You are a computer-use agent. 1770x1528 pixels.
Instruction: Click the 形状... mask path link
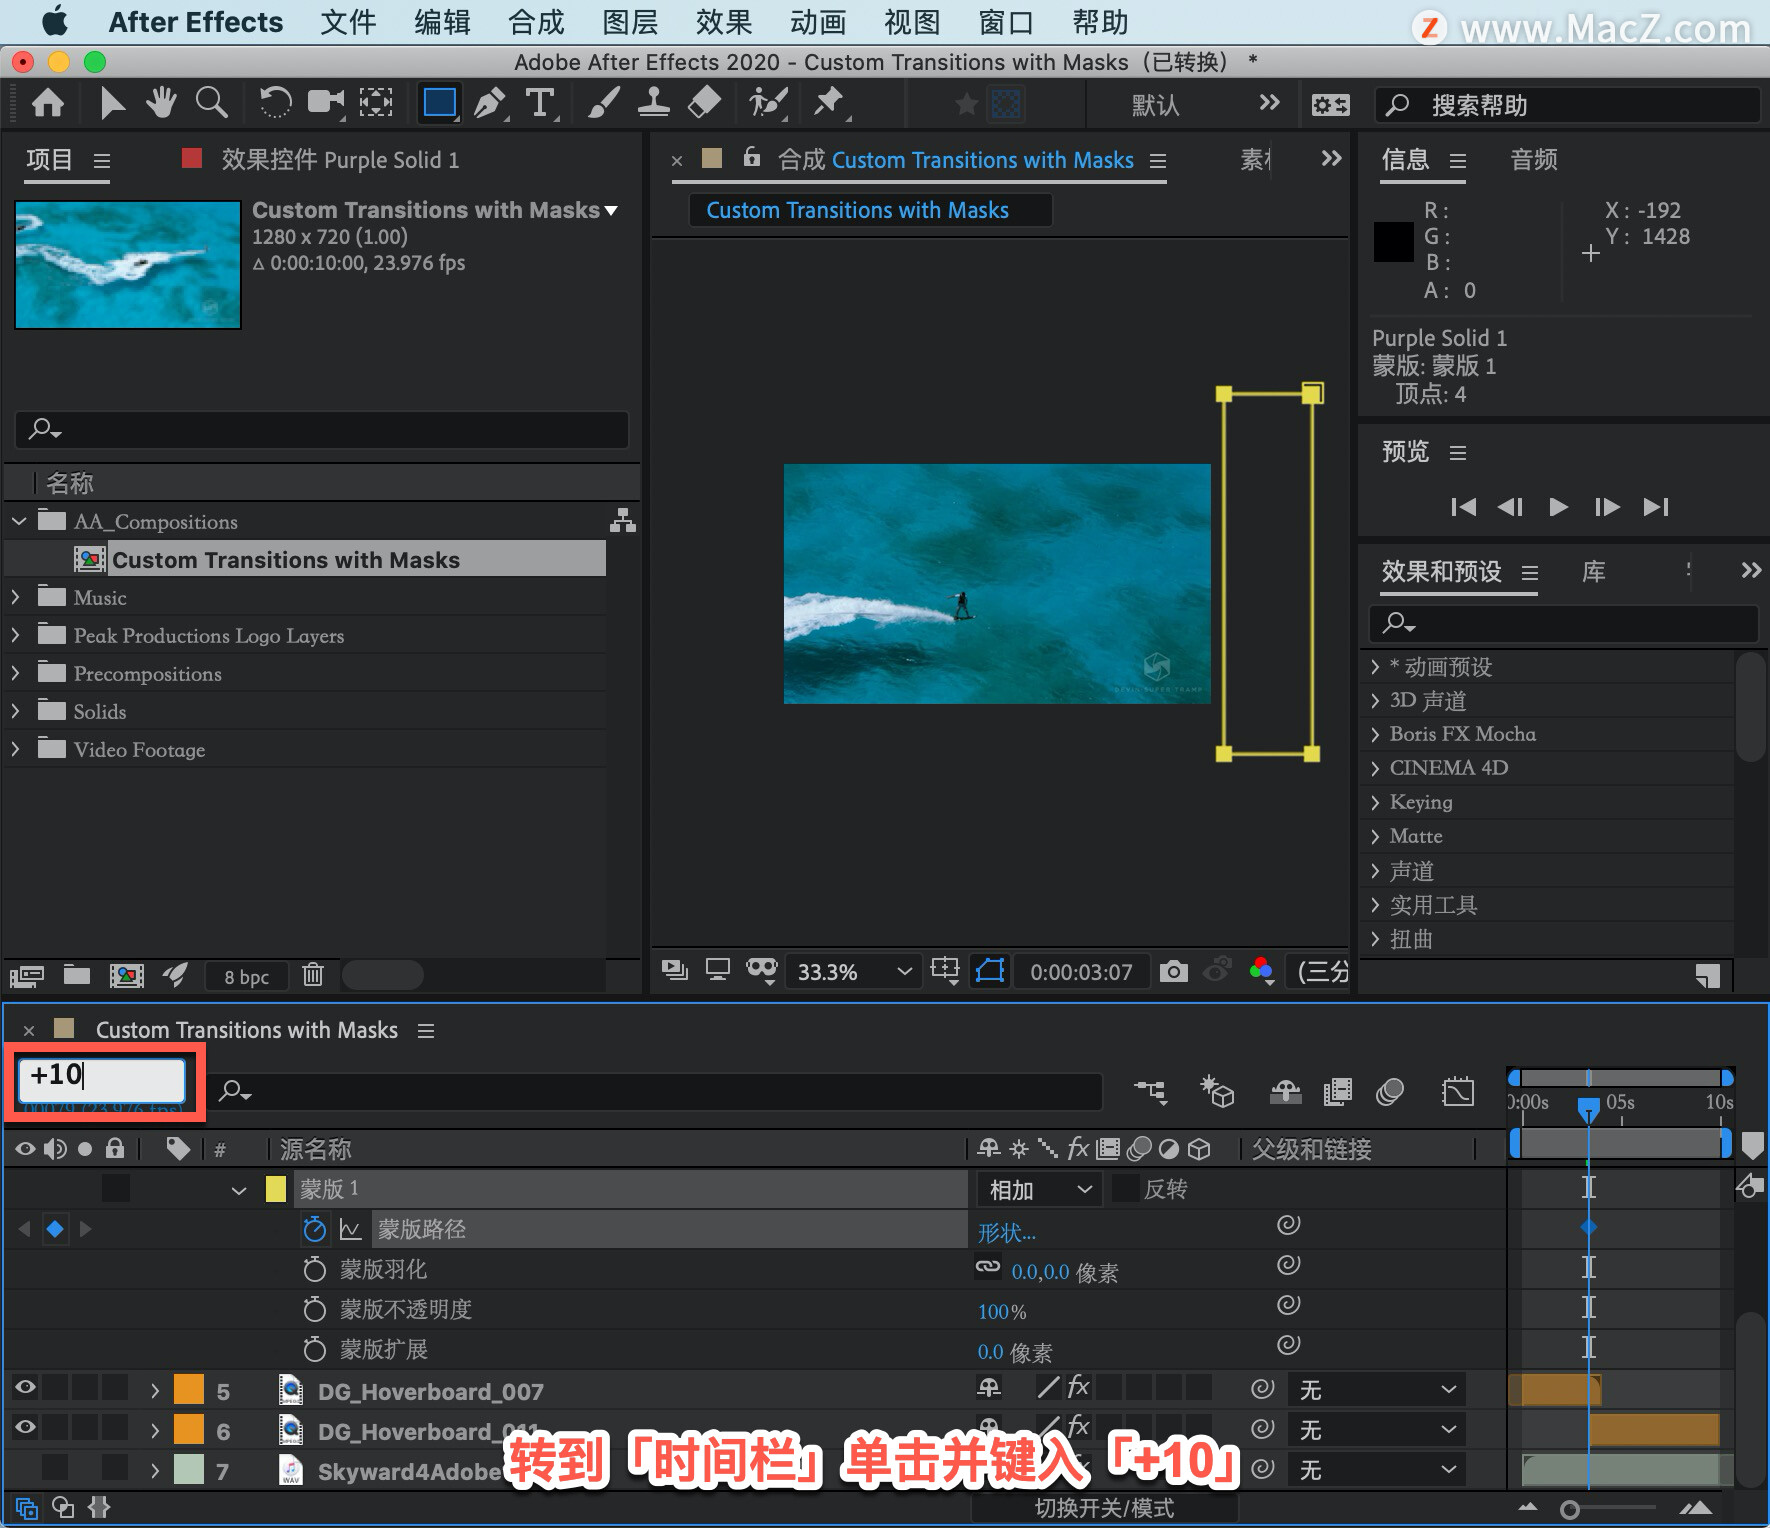1006,1232
